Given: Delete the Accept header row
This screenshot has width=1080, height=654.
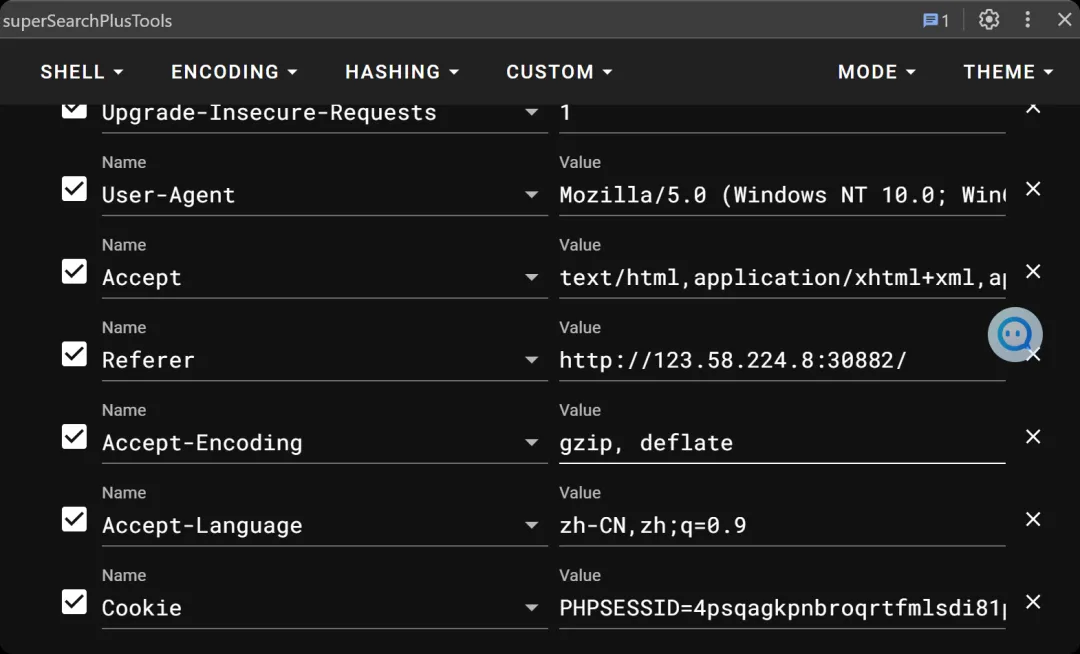Looking at the screenshot, I should pyautogui.click(x=1034, y=271).
